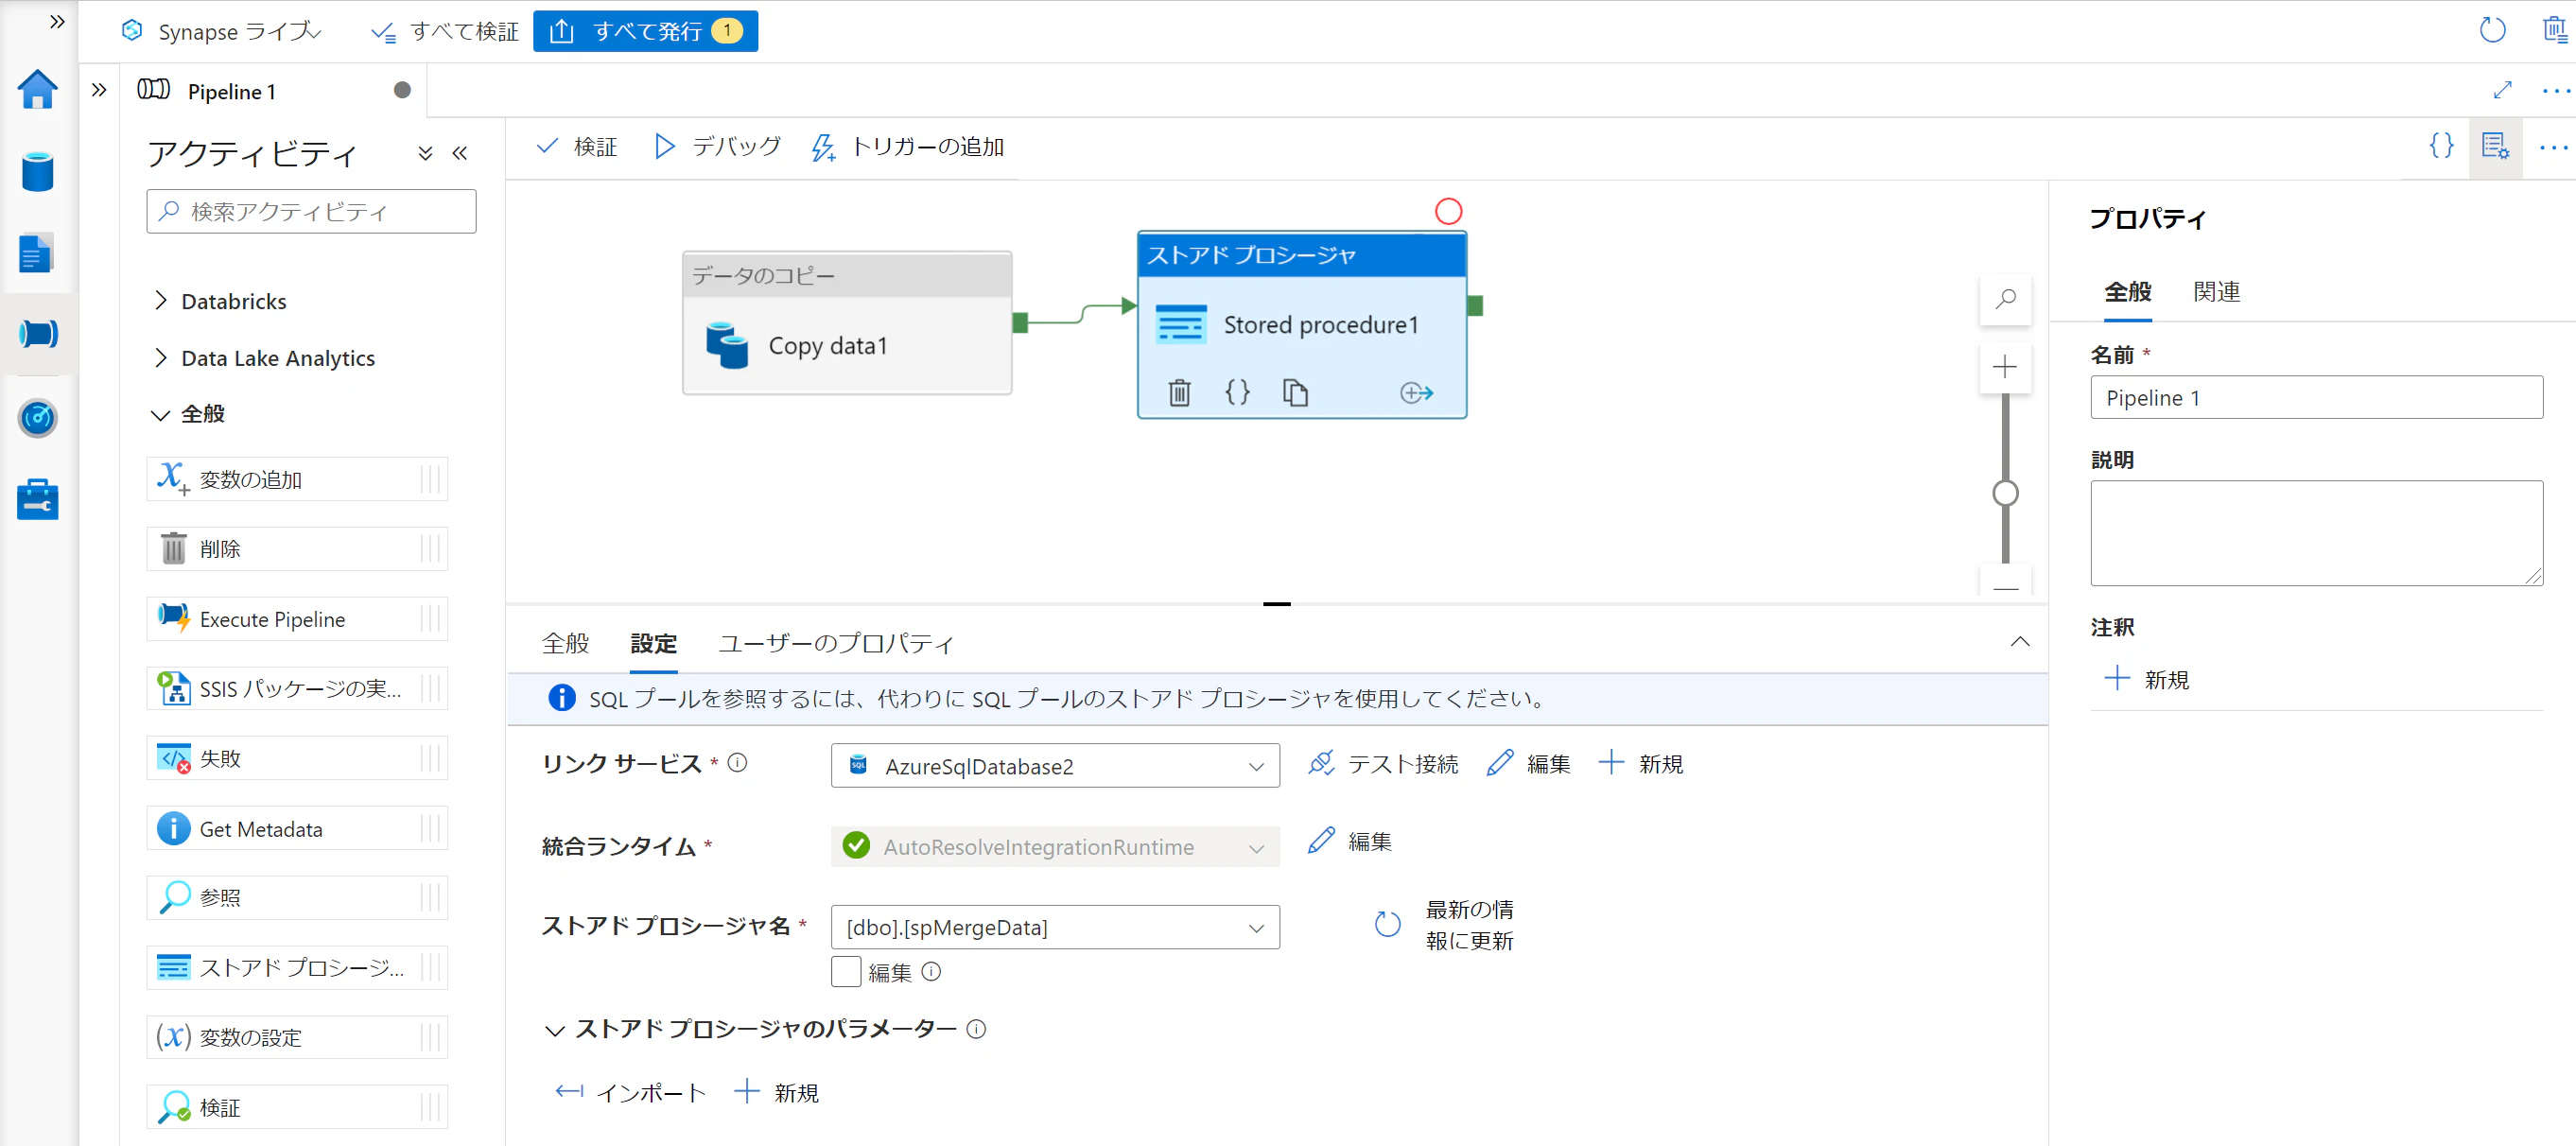The image size is (2576, 1146).
Task: Expand the resources pane beside Pipeline 1
Action: [99, 90]
